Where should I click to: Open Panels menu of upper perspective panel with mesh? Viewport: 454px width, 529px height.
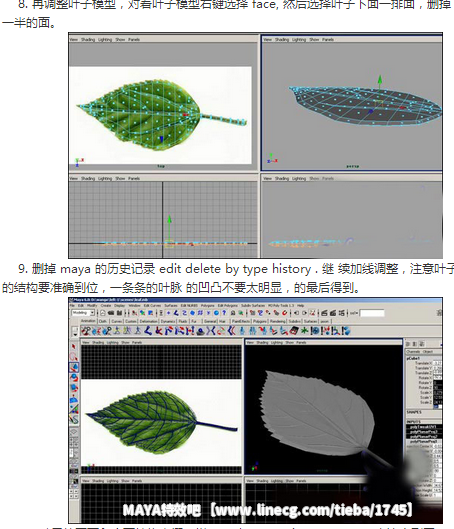coord(328,39)
